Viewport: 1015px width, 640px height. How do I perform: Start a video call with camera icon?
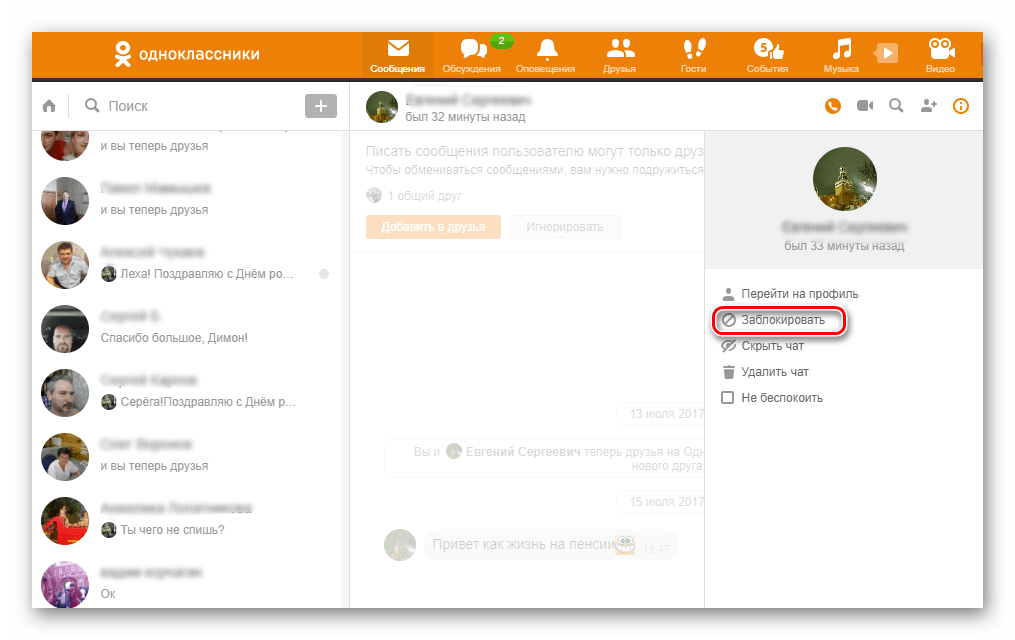tap(865, 105)
